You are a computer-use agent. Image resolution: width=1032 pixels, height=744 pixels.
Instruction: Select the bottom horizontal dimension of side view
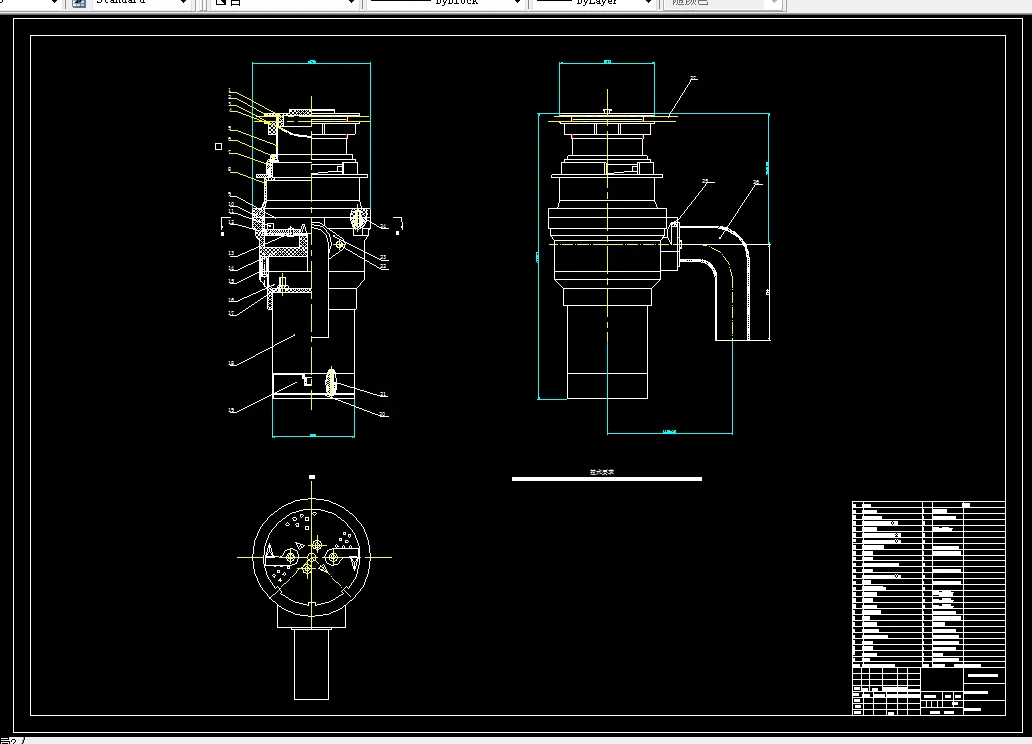[x=669, y=433]
